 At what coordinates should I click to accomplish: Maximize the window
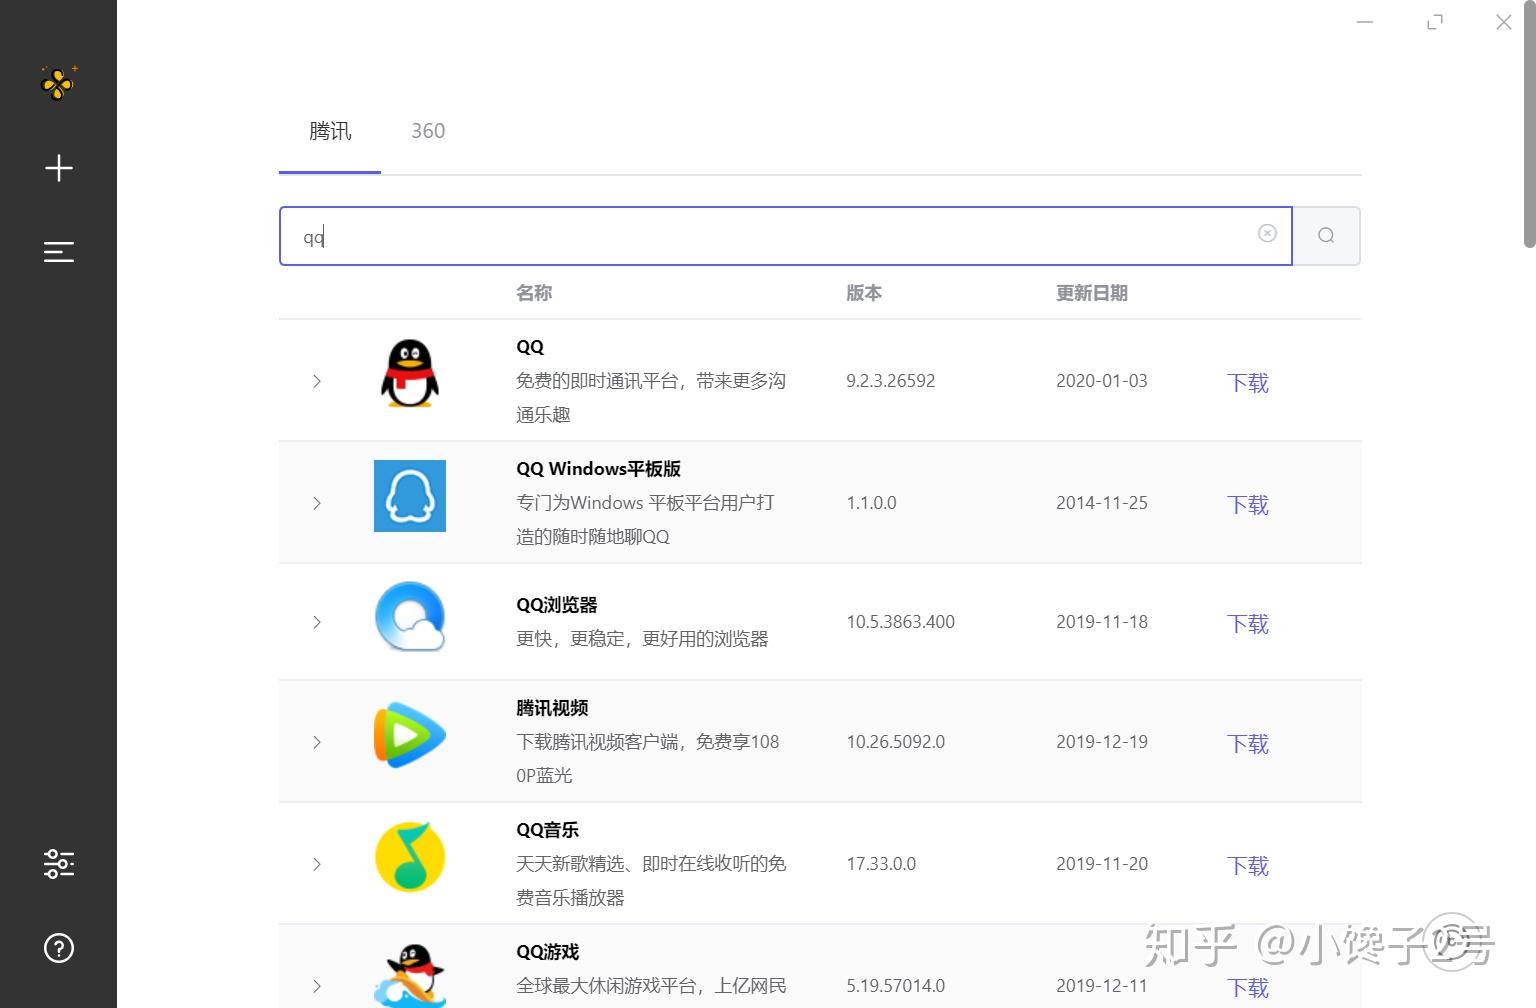tap(1435, 22)
